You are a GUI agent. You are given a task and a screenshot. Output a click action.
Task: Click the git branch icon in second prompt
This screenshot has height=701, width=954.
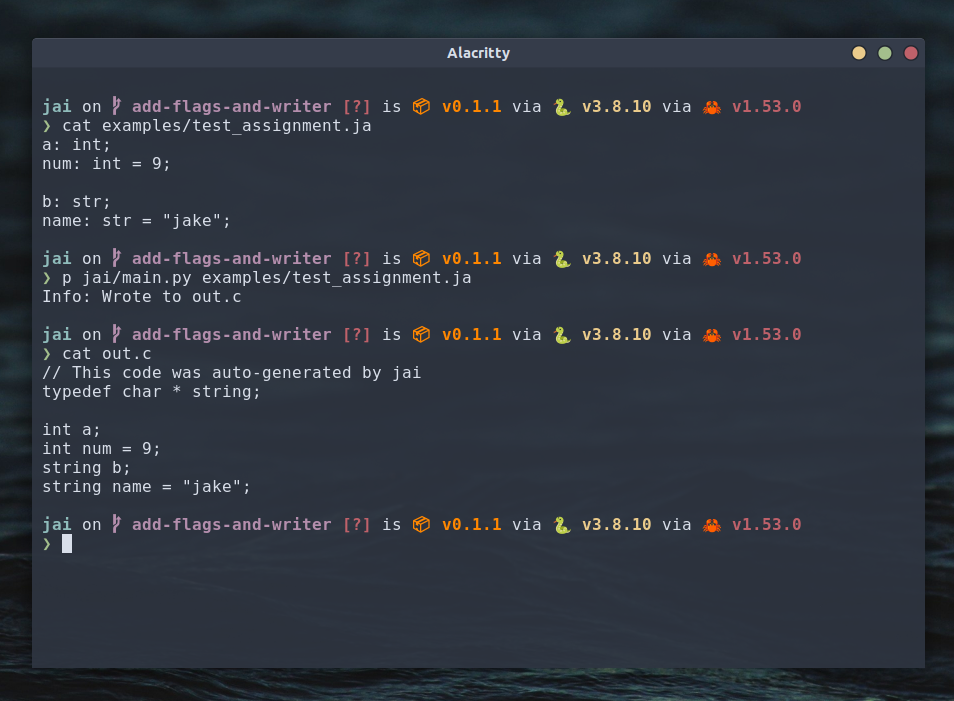coord(116,258)
